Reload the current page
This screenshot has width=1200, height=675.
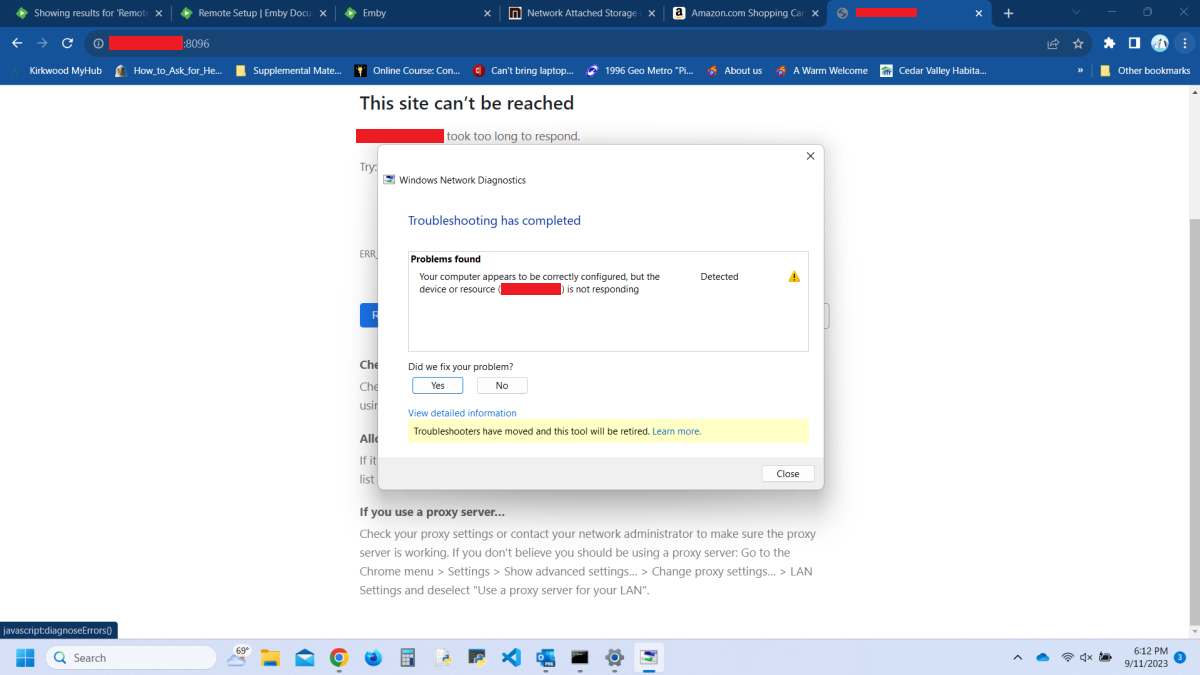tap(67, 43)
